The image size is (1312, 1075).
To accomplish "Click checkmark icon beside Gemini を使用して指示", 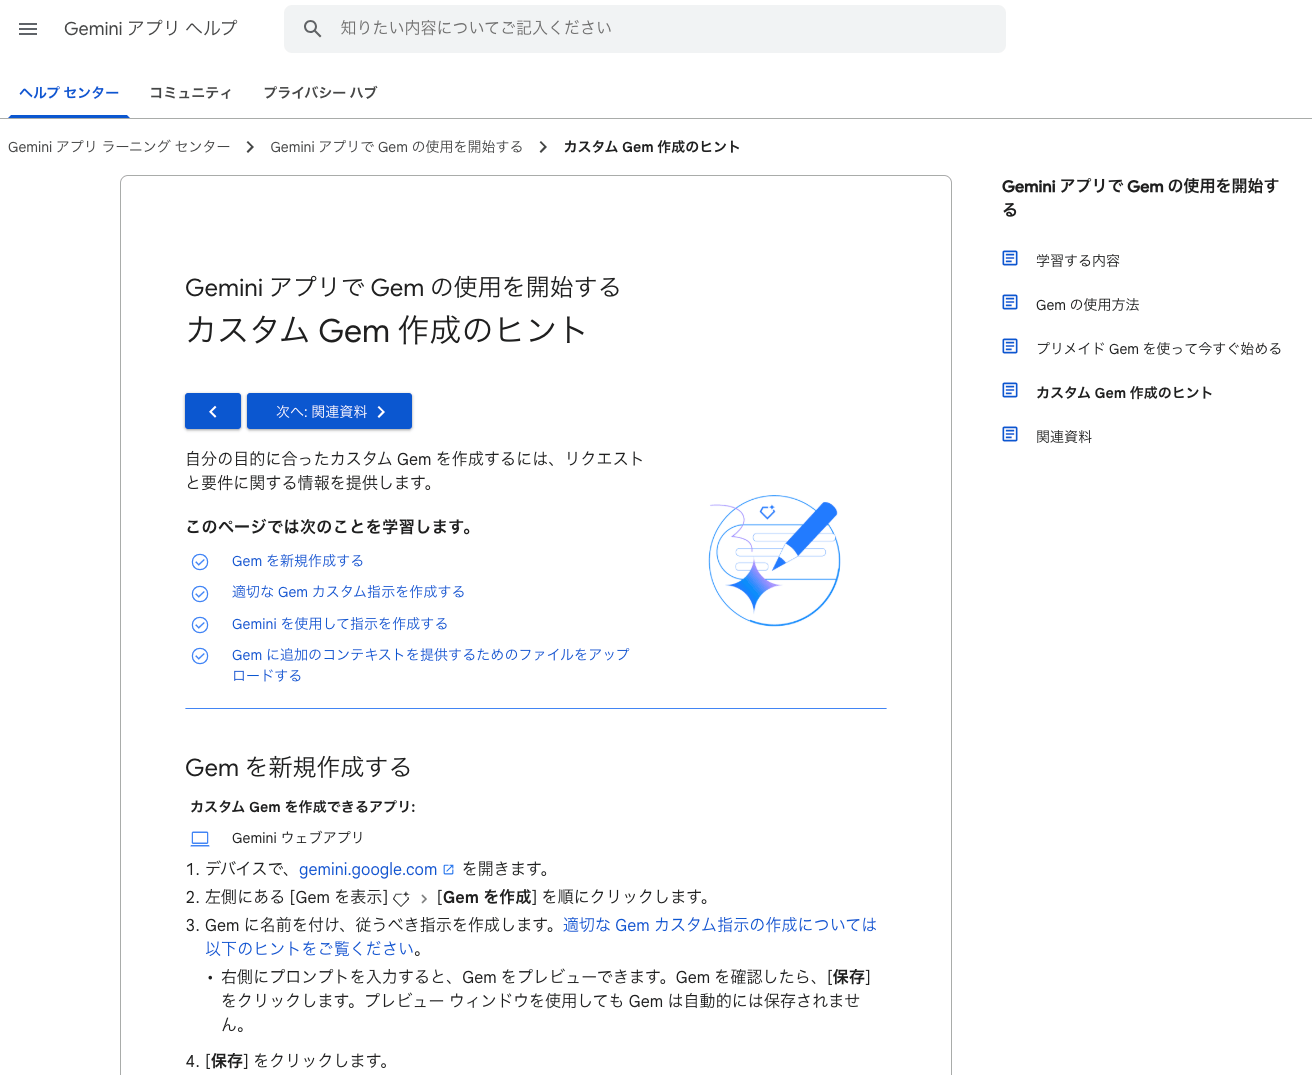I will pyautogui.click(x=200, y=625).
